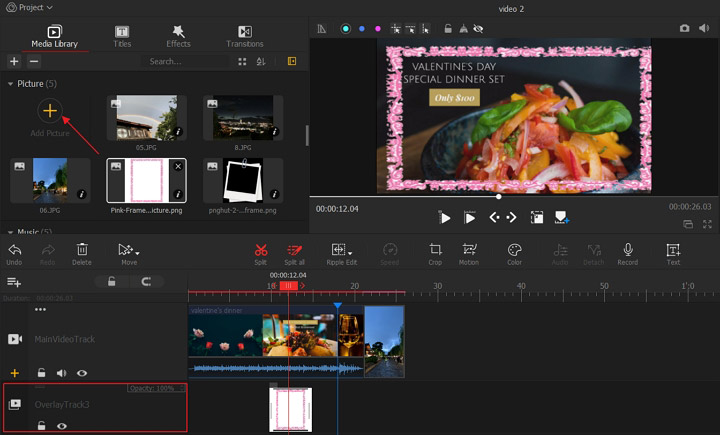Select the Crop tool
Screen dimensions: 720x435
(435, 250)
